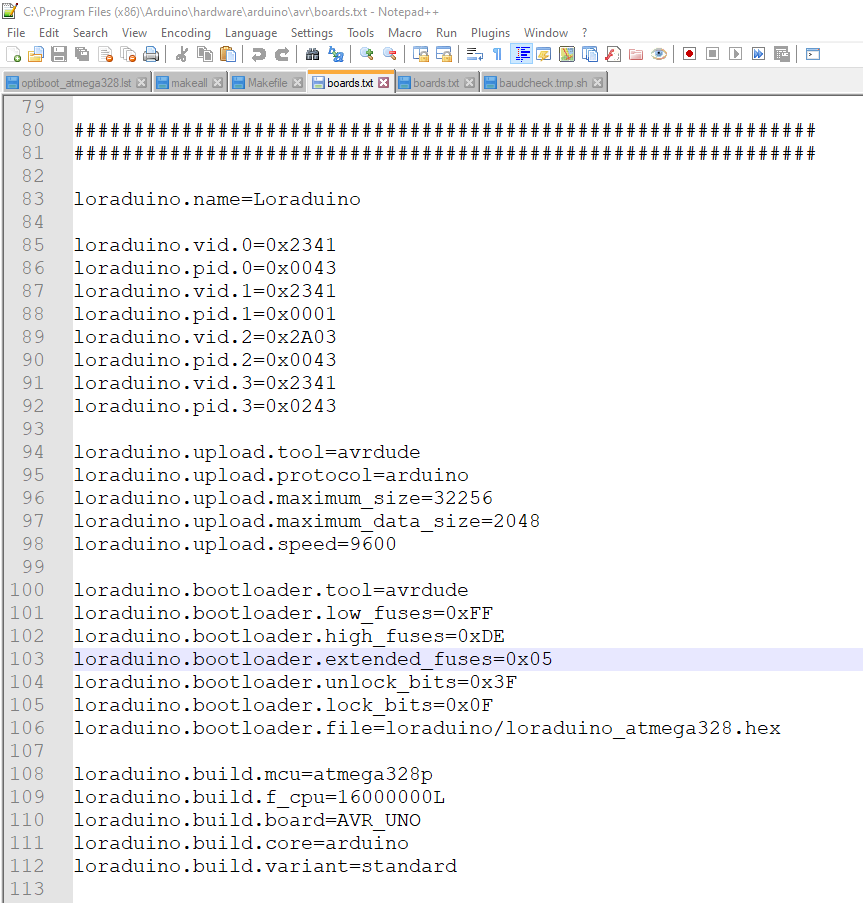Open the Encoding menu
Image resolution: width=863 pixels, height=903 pixels.
(x=186, y=33)
